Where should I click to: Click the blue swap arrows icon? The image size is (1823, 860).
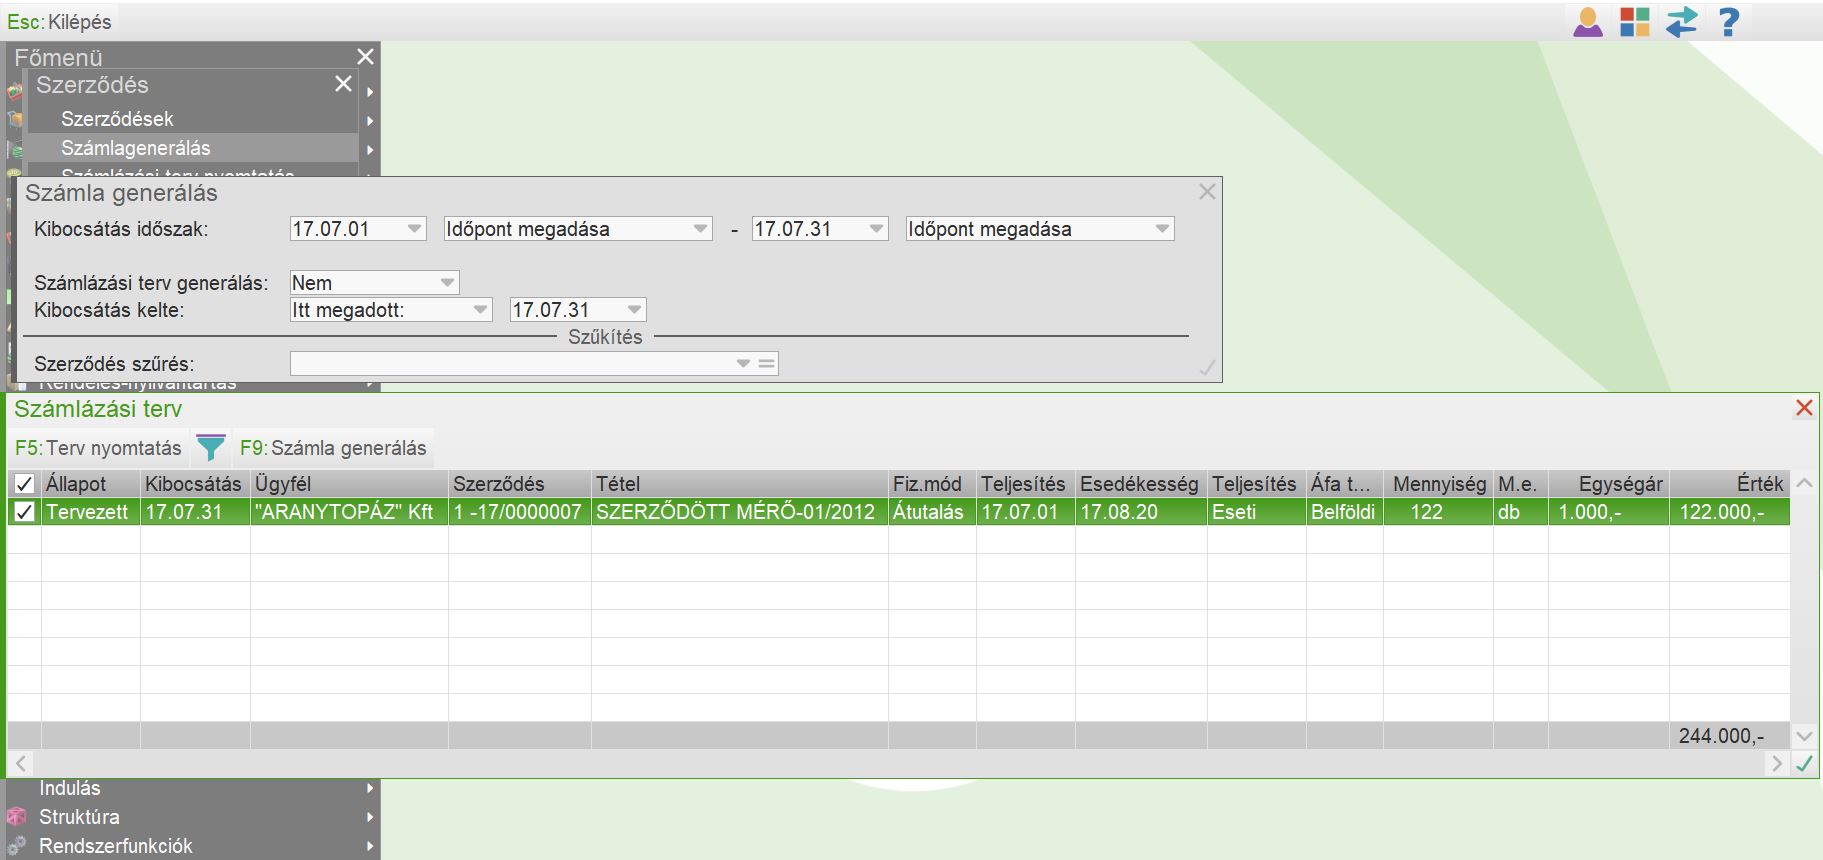1682,22
